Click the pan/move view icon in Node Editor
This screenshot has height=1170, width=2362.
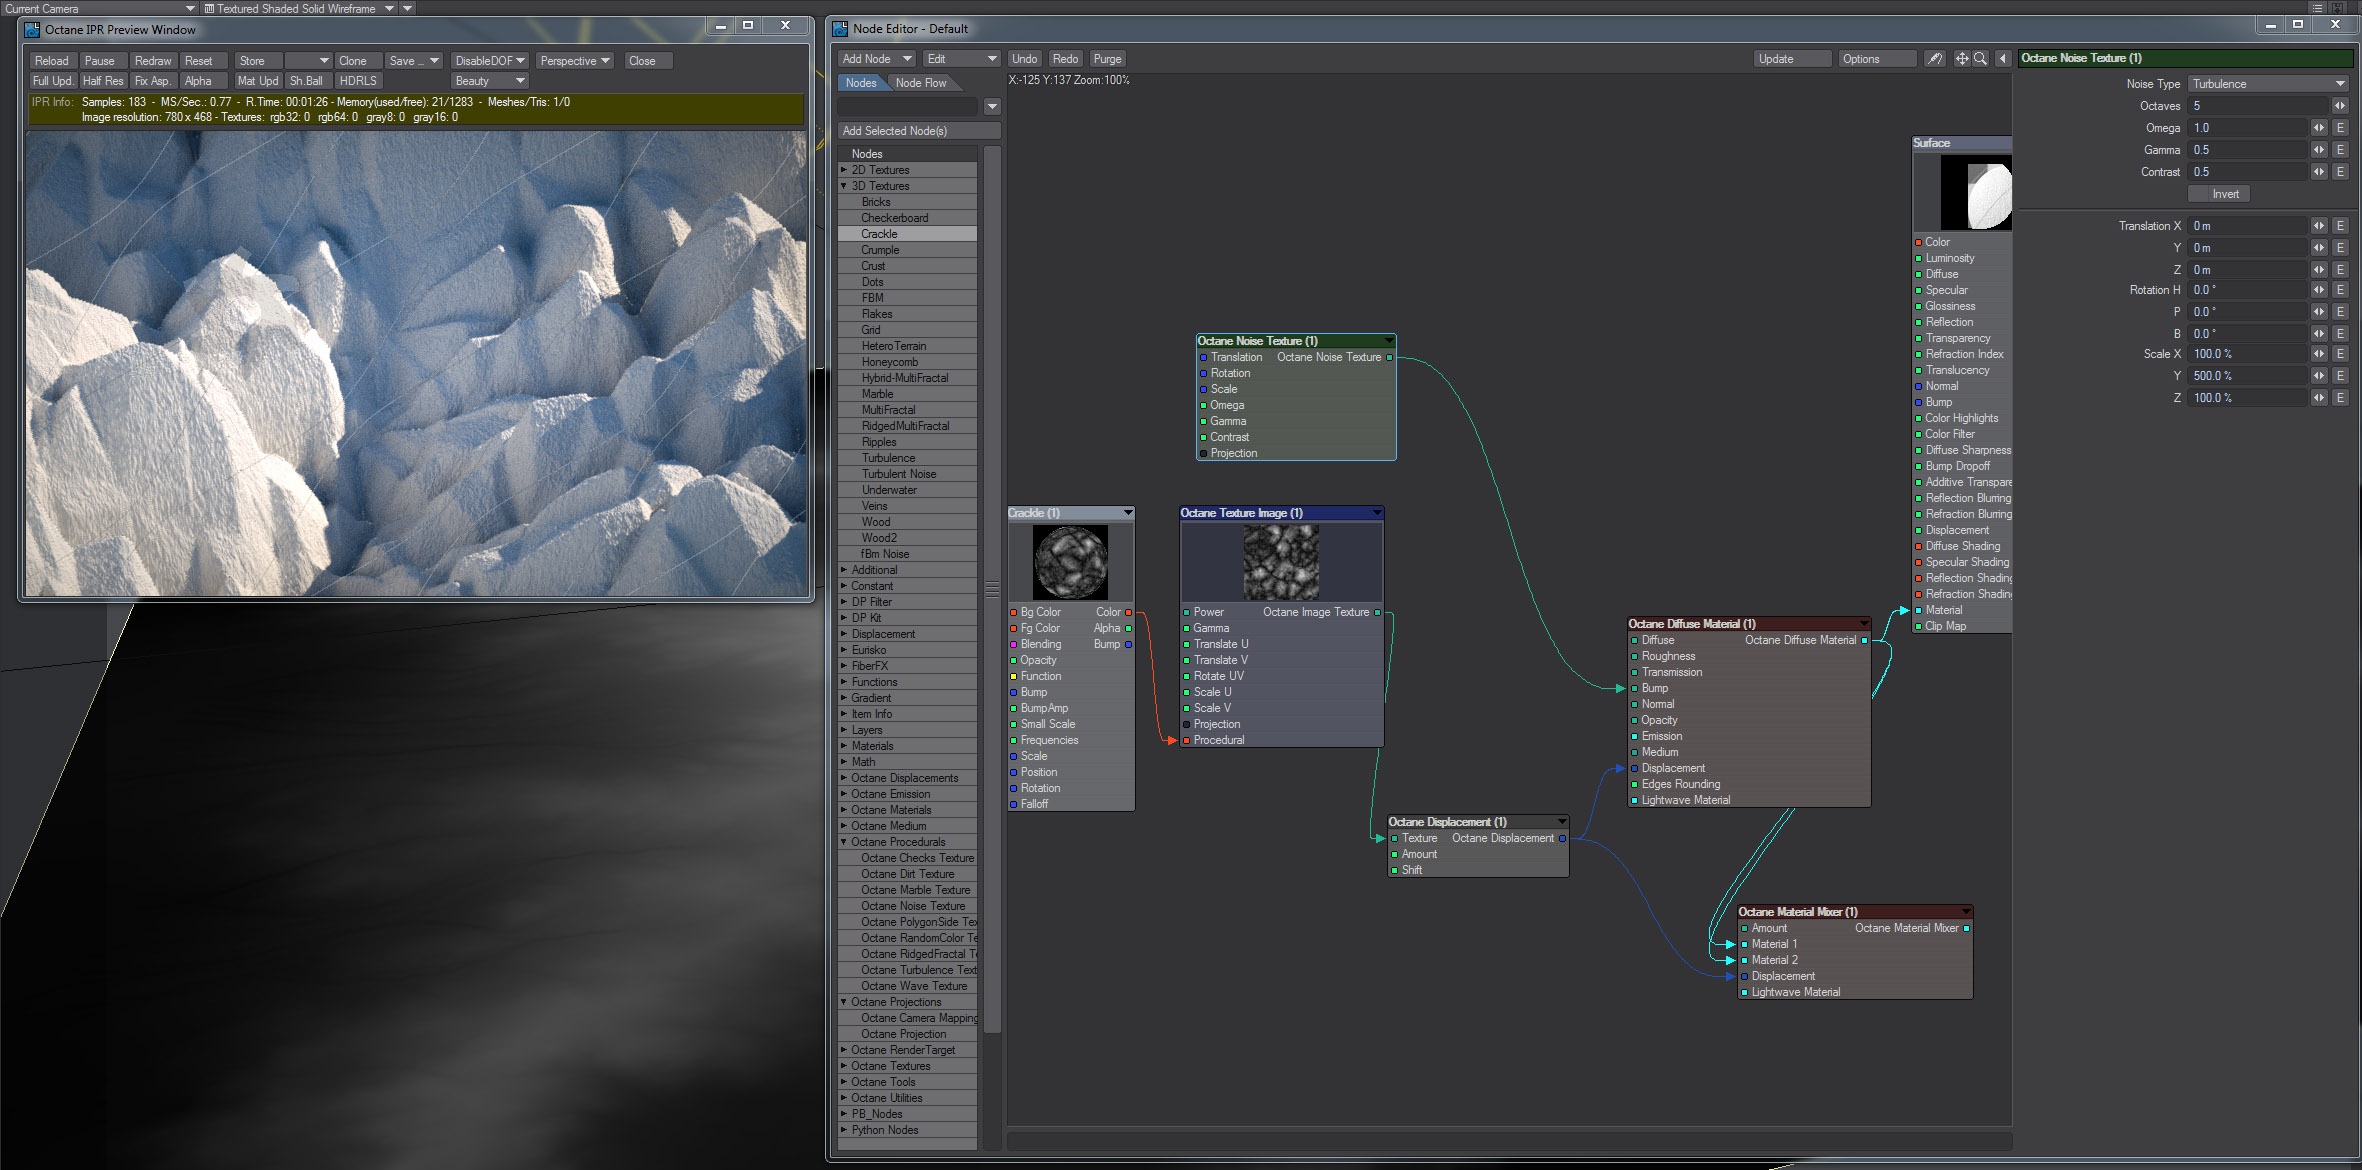(x=1962, y=59)
